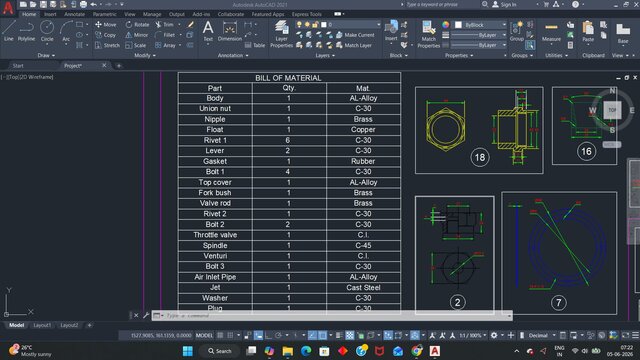The image size is (640, 360).
Task: Start the Dimension tool
Action: (230, 31)
